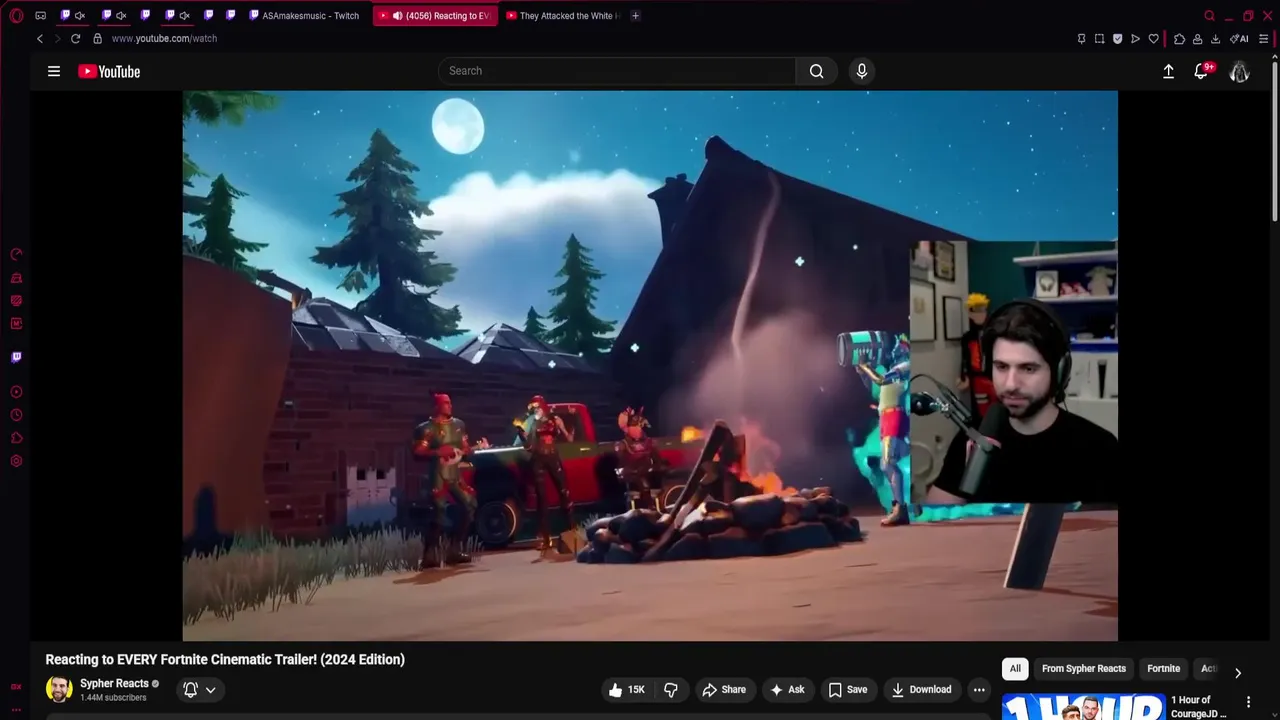Take a snapshot with capture icon
Screen dimensions: 1280x720
pyautogui.click(x=1099, y=38)
